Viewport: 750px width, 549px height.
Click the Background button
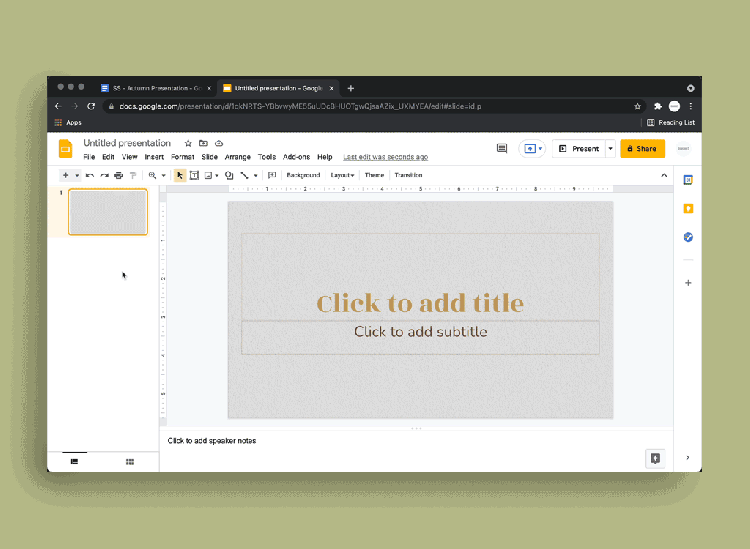tap(303, 175)
